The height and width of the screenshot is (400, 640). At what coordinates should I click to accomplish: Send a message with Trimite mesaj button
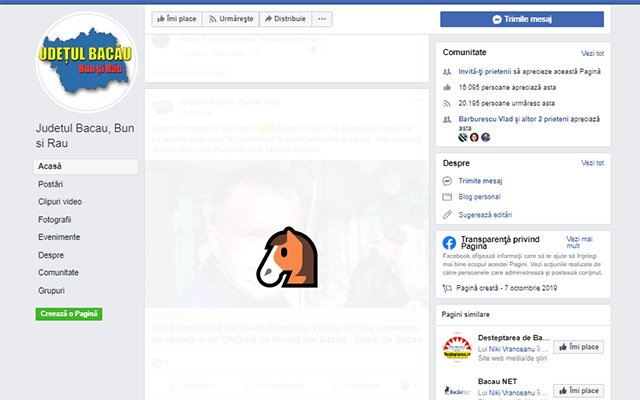coord(522,19)
